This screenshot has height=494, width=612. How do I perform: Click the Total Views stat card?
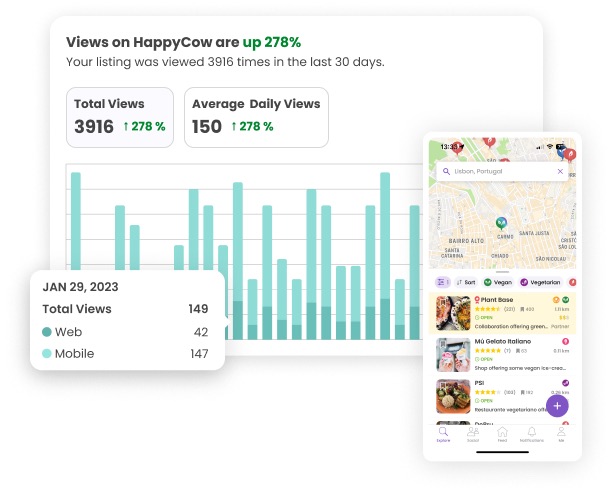click(121, 116)
